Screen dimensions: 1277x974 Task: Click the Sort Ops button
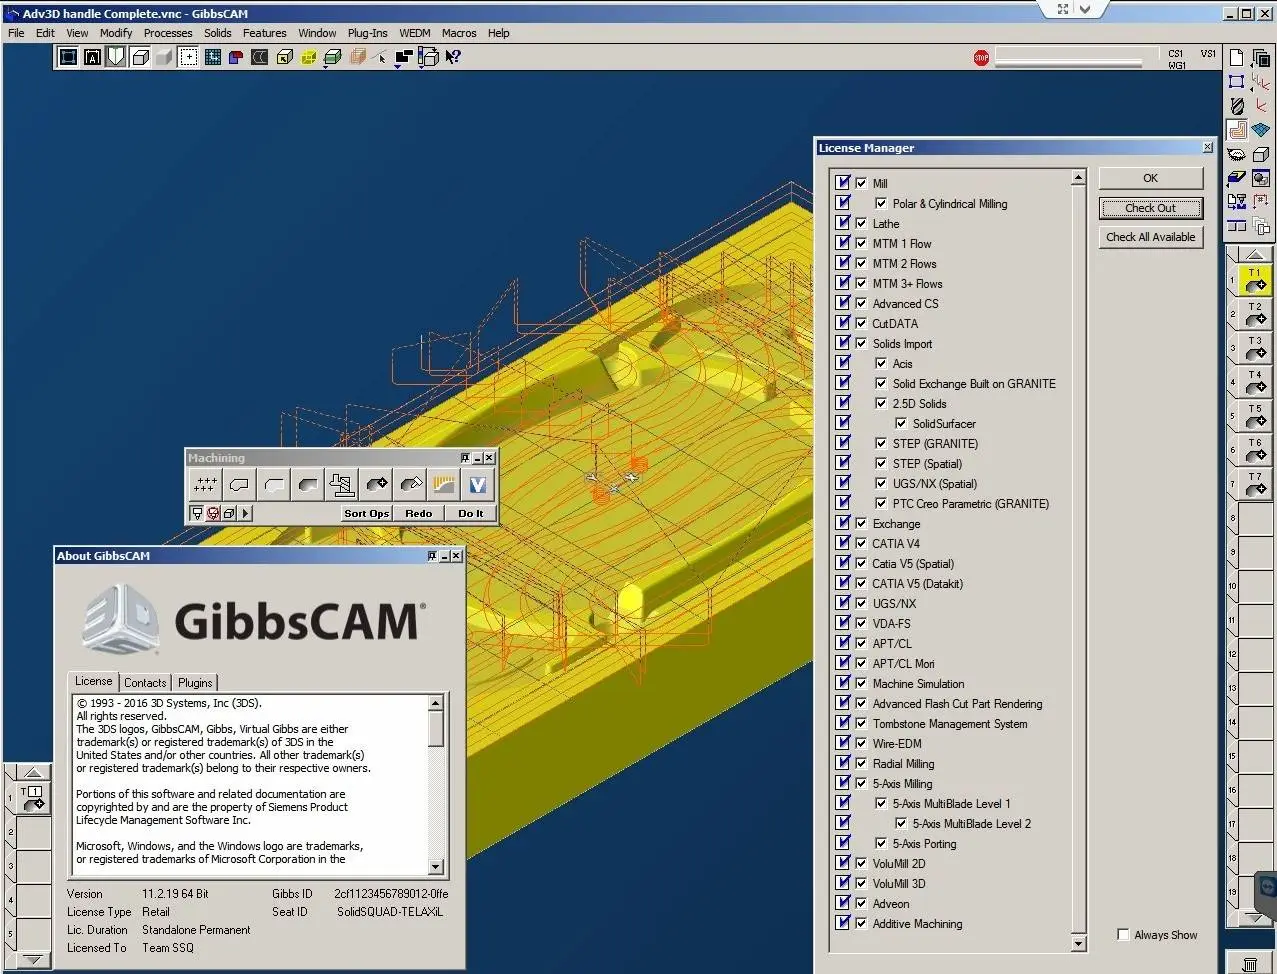click(x=367, y=514)
